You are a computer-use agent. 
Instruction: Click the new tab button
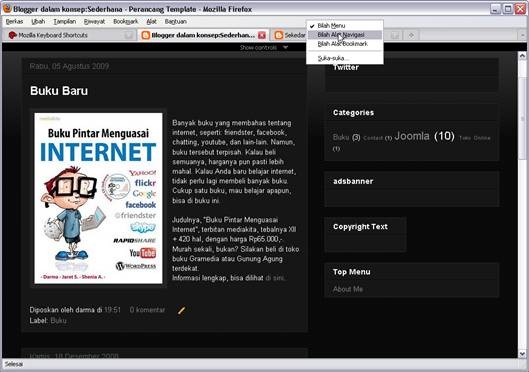tap(411, 35)
